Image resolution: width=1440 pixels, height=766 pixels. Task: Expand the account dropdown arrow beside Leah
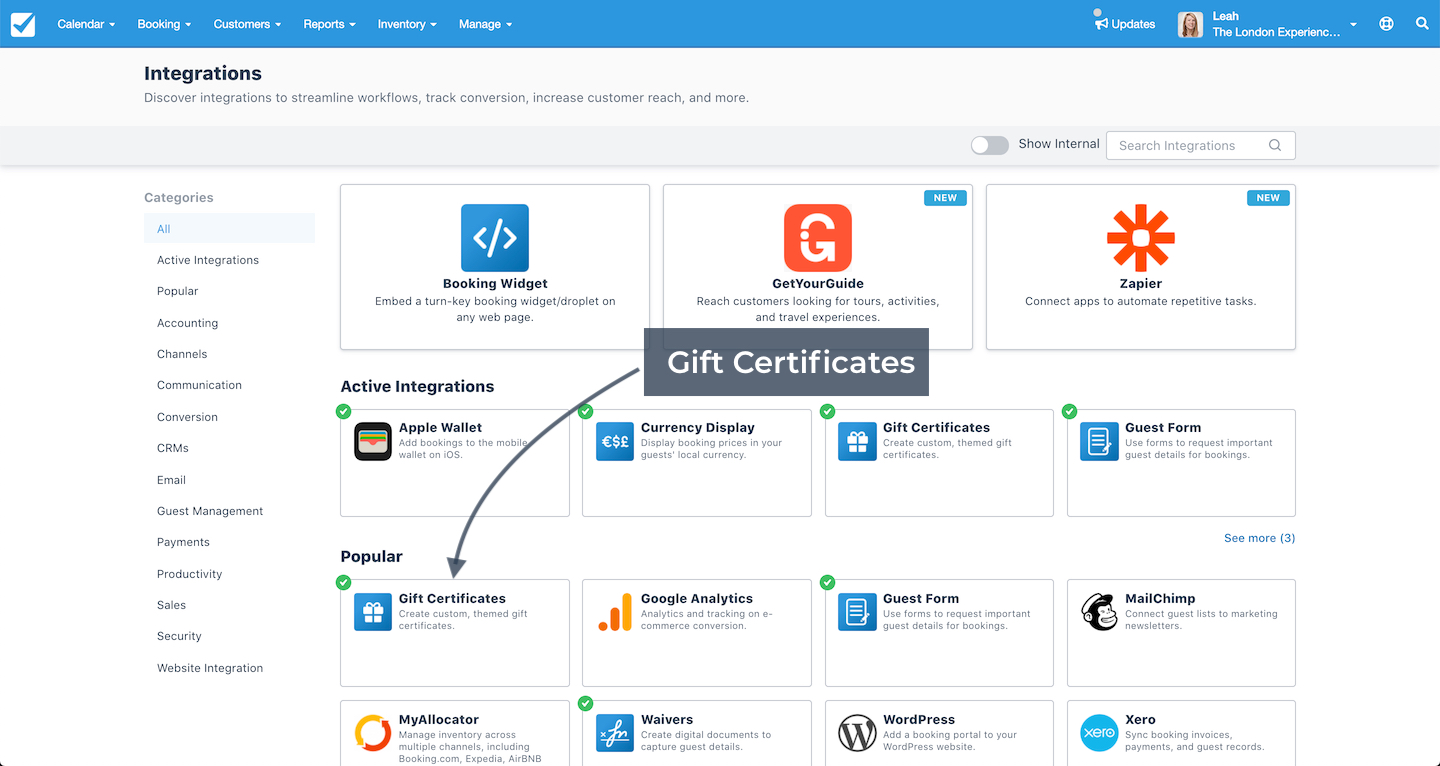1353,25
